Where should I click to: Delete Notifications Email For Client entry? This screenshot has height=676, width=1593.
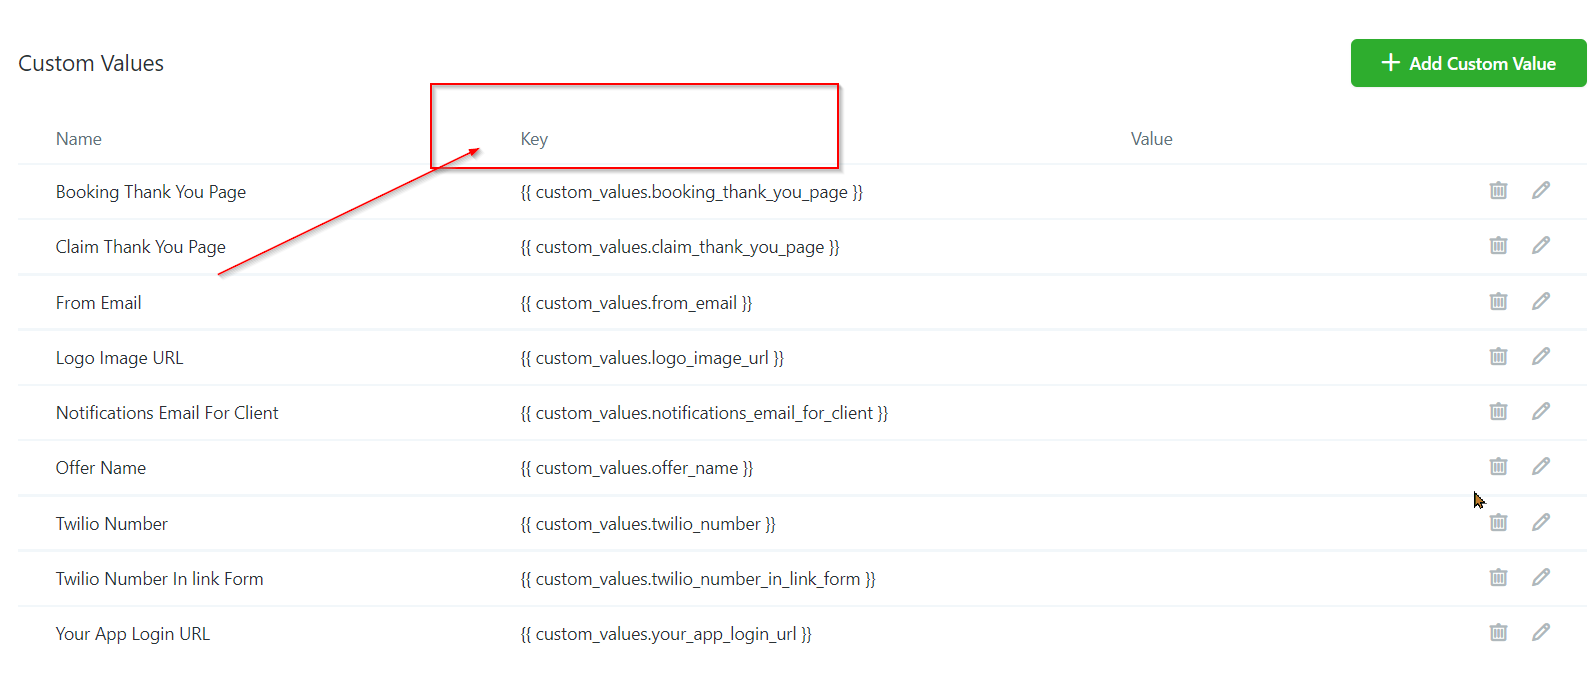coord(1498,411)
